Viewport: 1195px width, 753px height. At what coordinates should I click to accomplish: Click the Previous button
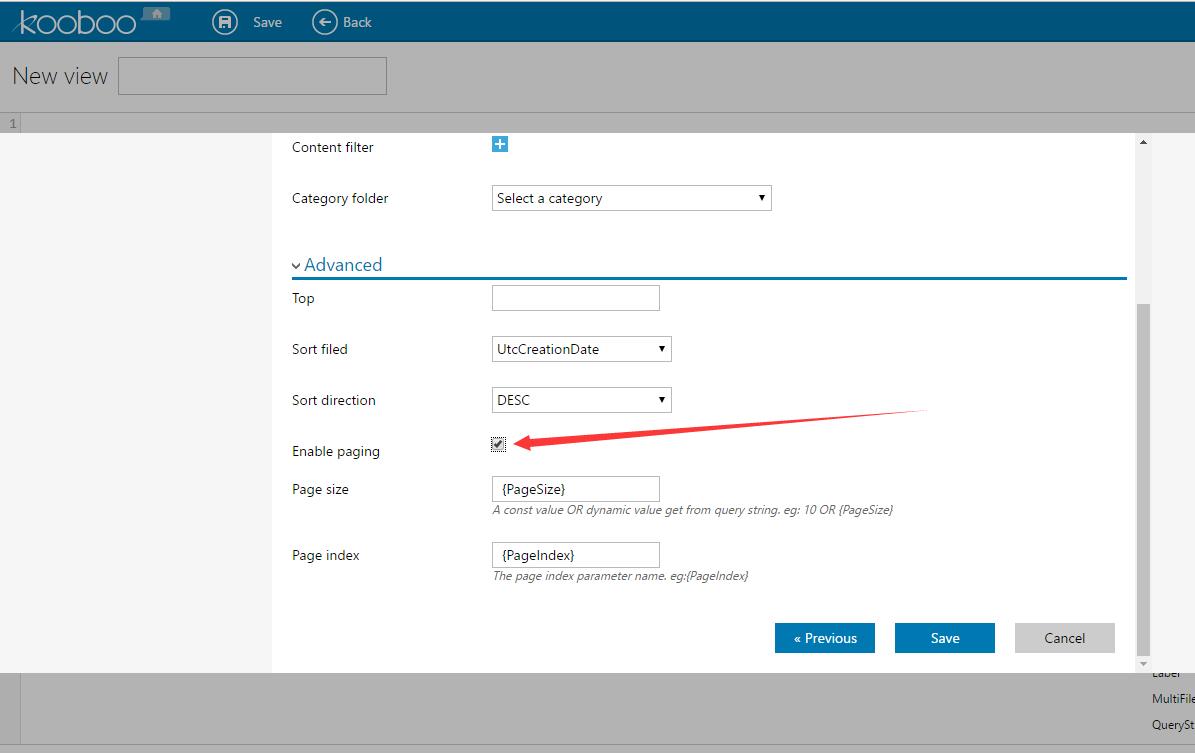[825, 638]
